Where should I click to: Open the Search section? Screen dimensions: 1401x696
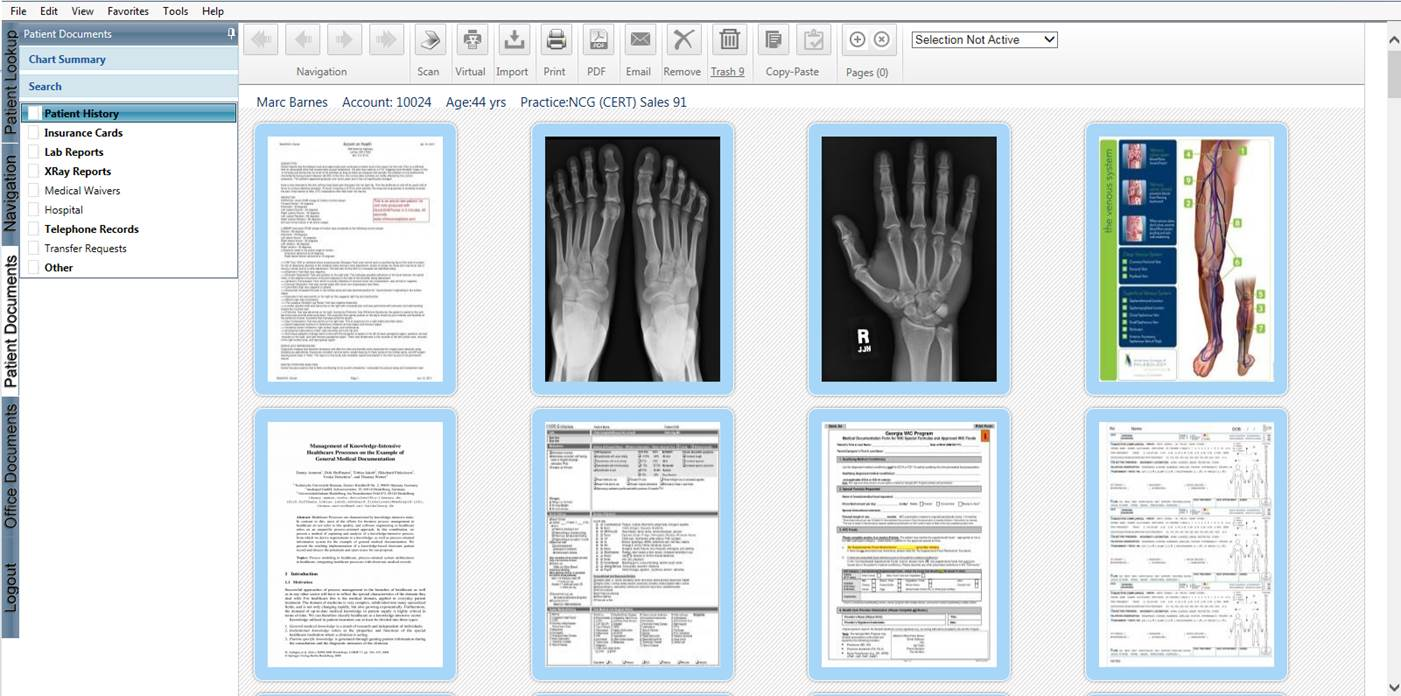coord(129,87)
